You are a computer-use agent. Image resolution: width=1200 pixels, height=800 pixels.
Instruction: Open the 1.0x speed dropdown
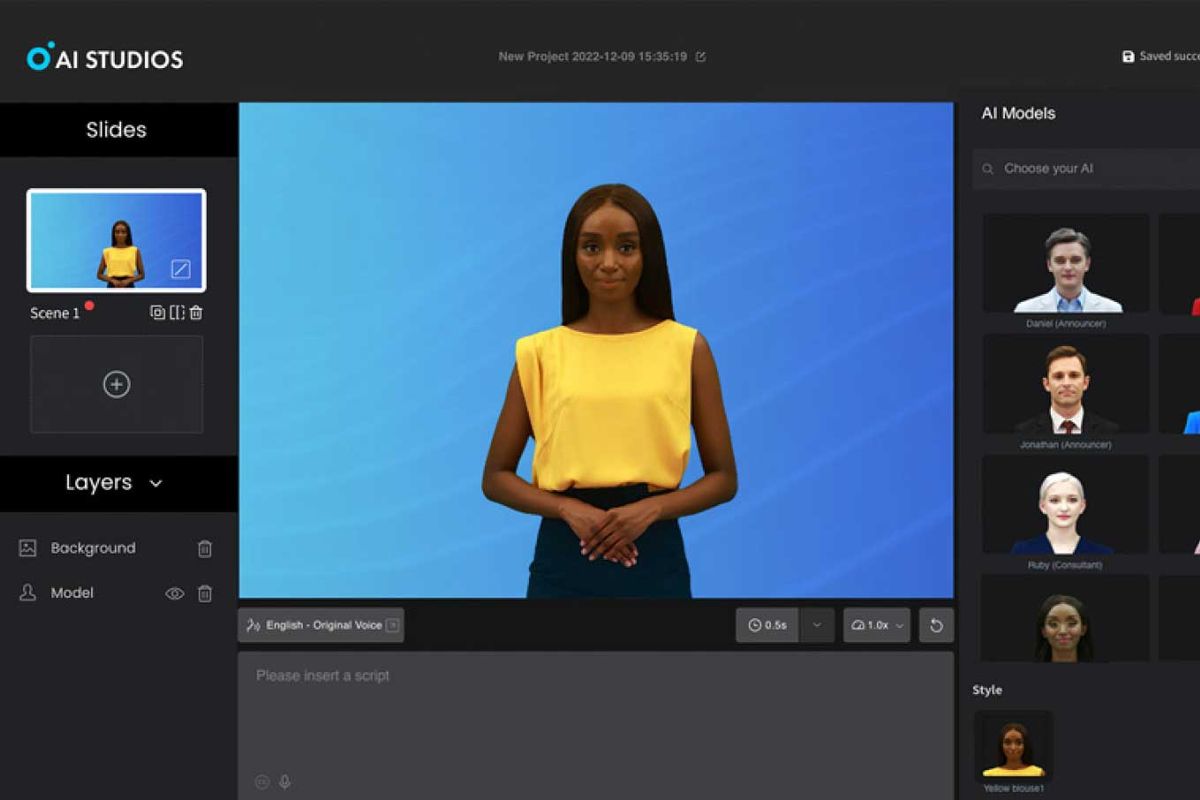click(876, 625)
